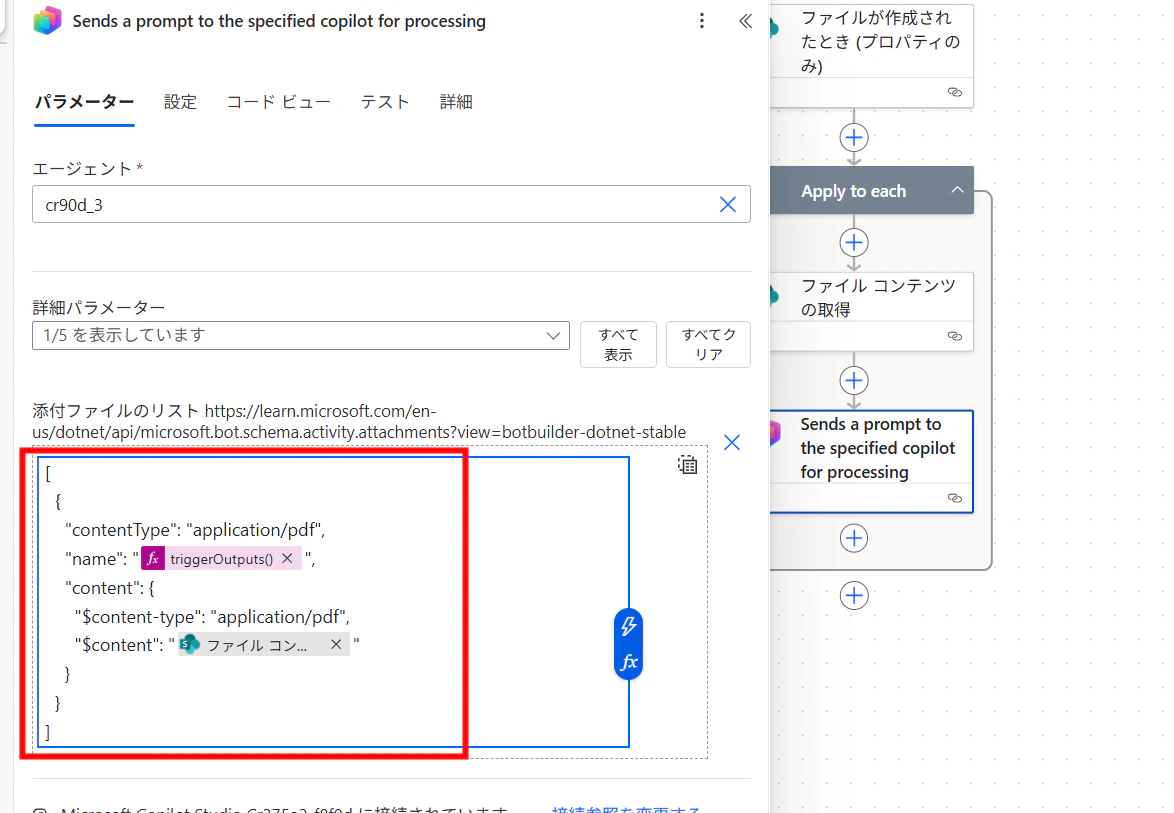
Task: Open the fx expression editor
Action: click(x=628, y=662)
